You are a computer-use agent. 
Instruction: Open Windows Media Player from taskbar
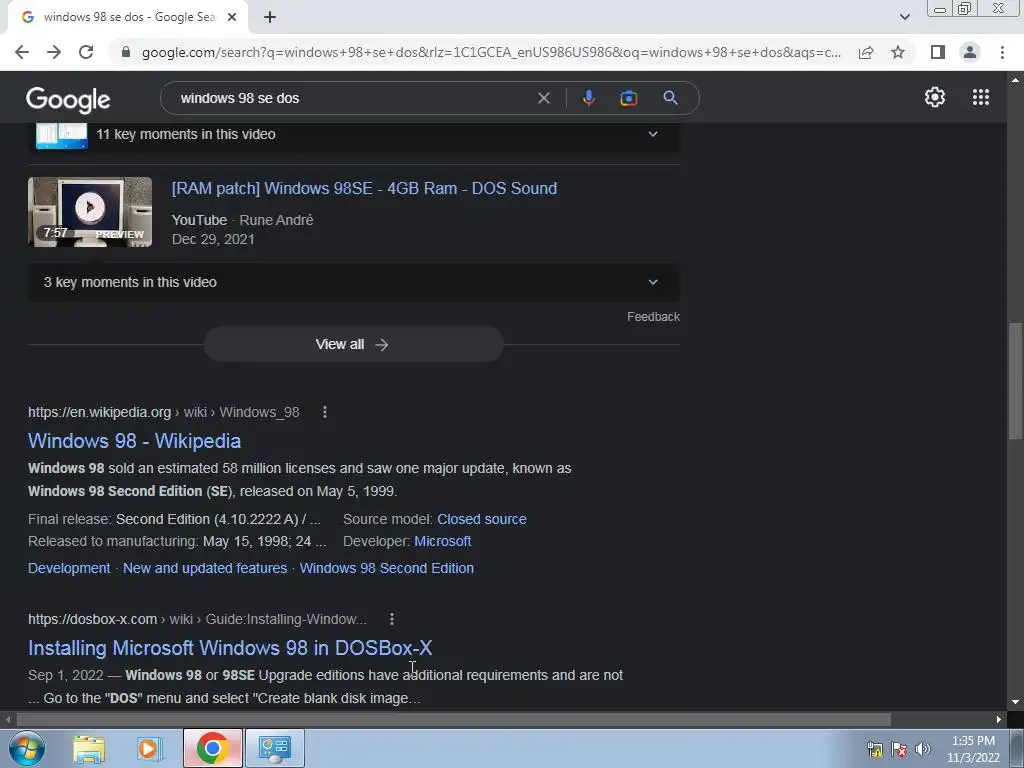(x=150, y=748)
